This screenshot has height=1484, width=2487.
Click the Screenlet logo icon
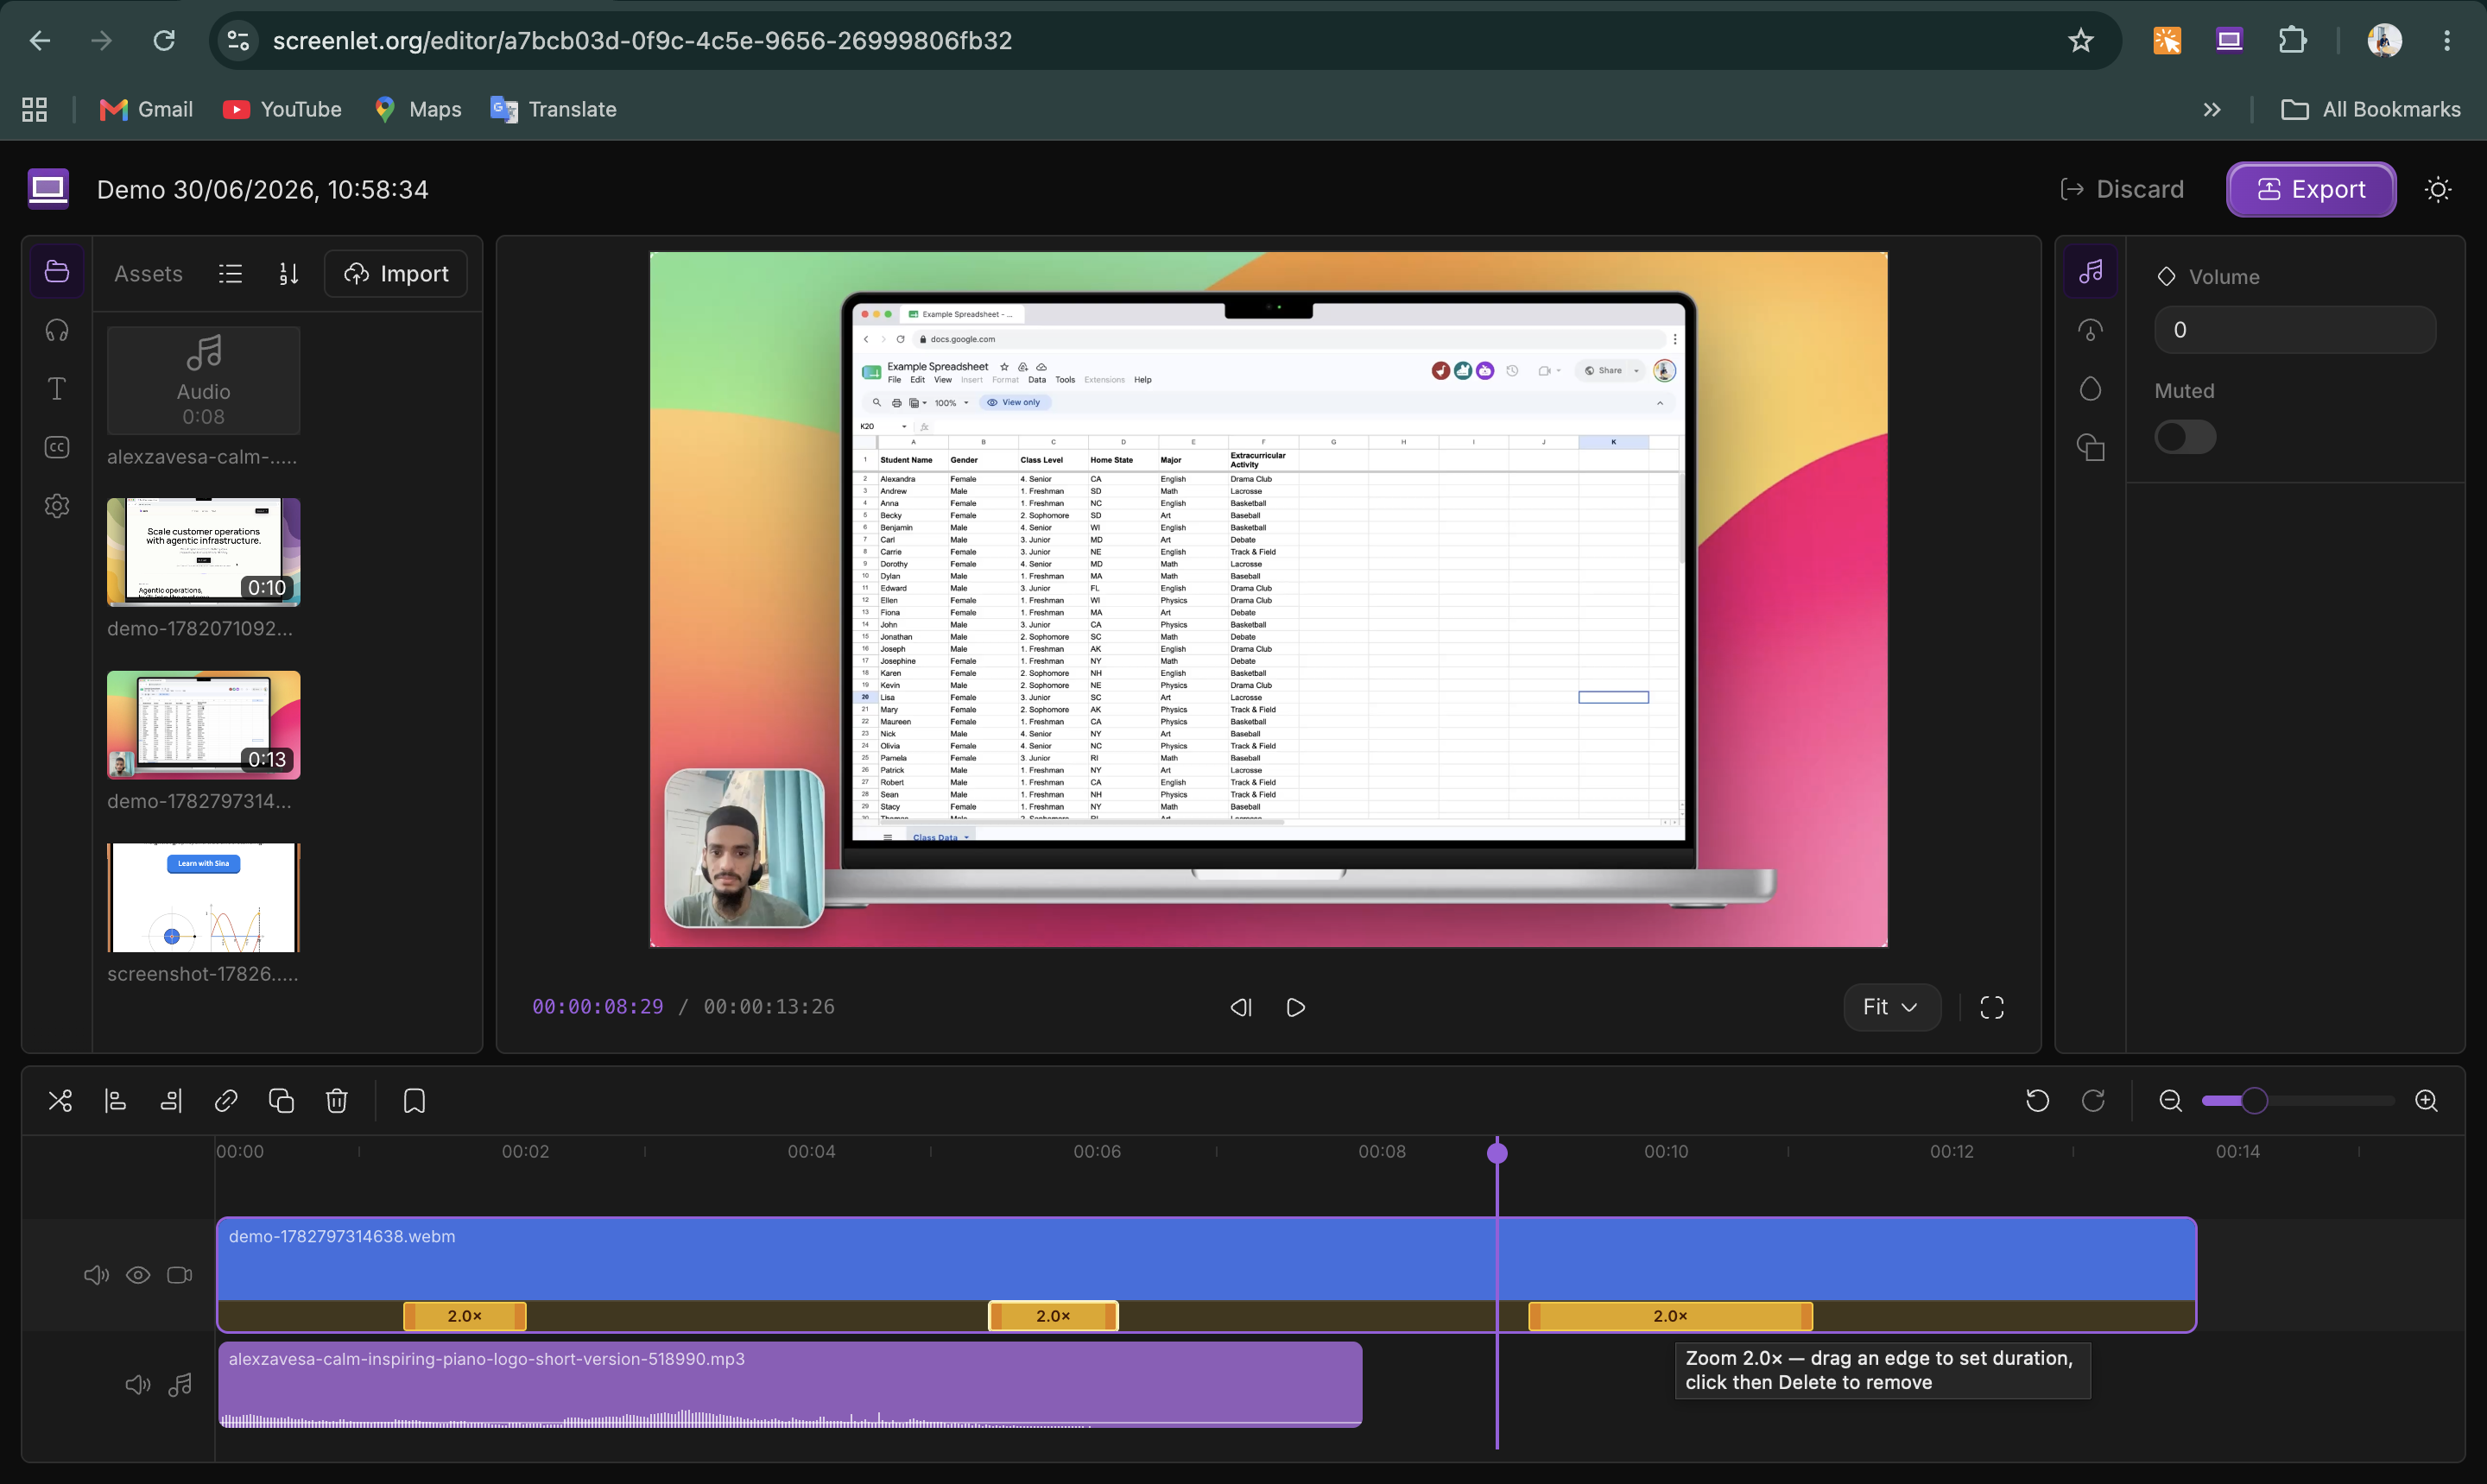point(48,189)
